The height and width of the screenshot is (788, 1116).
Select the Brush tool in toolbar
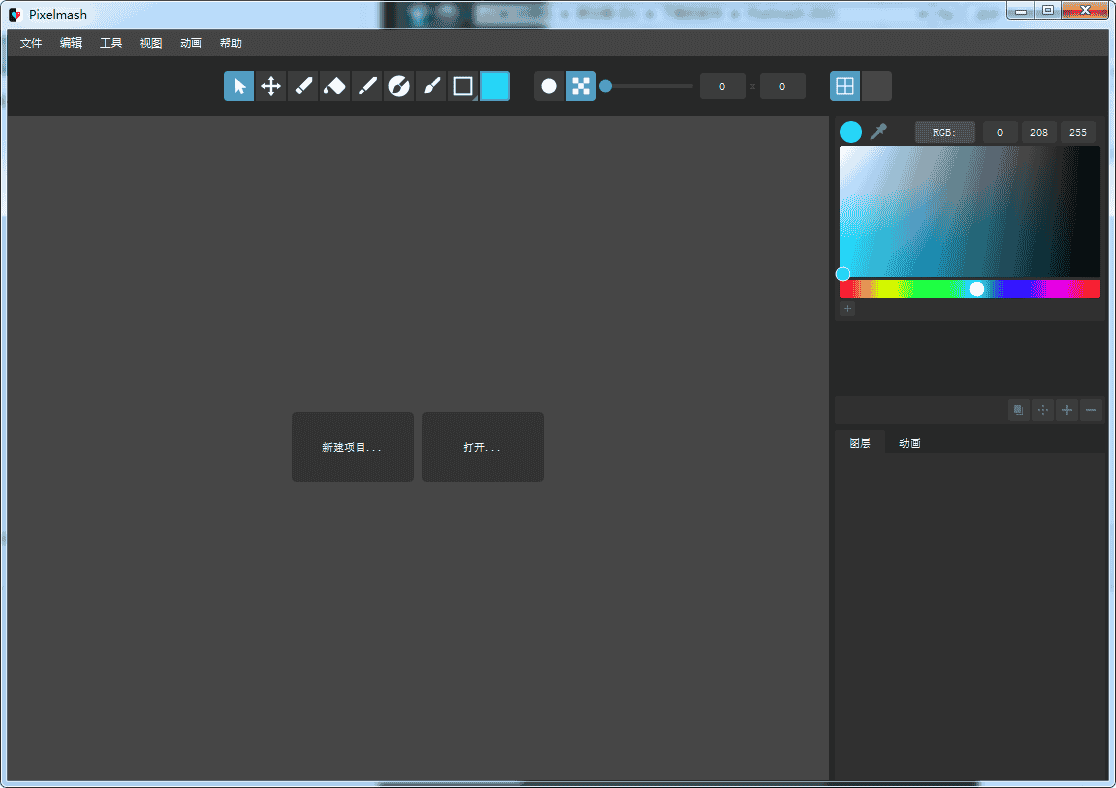[x=431, y=87]
